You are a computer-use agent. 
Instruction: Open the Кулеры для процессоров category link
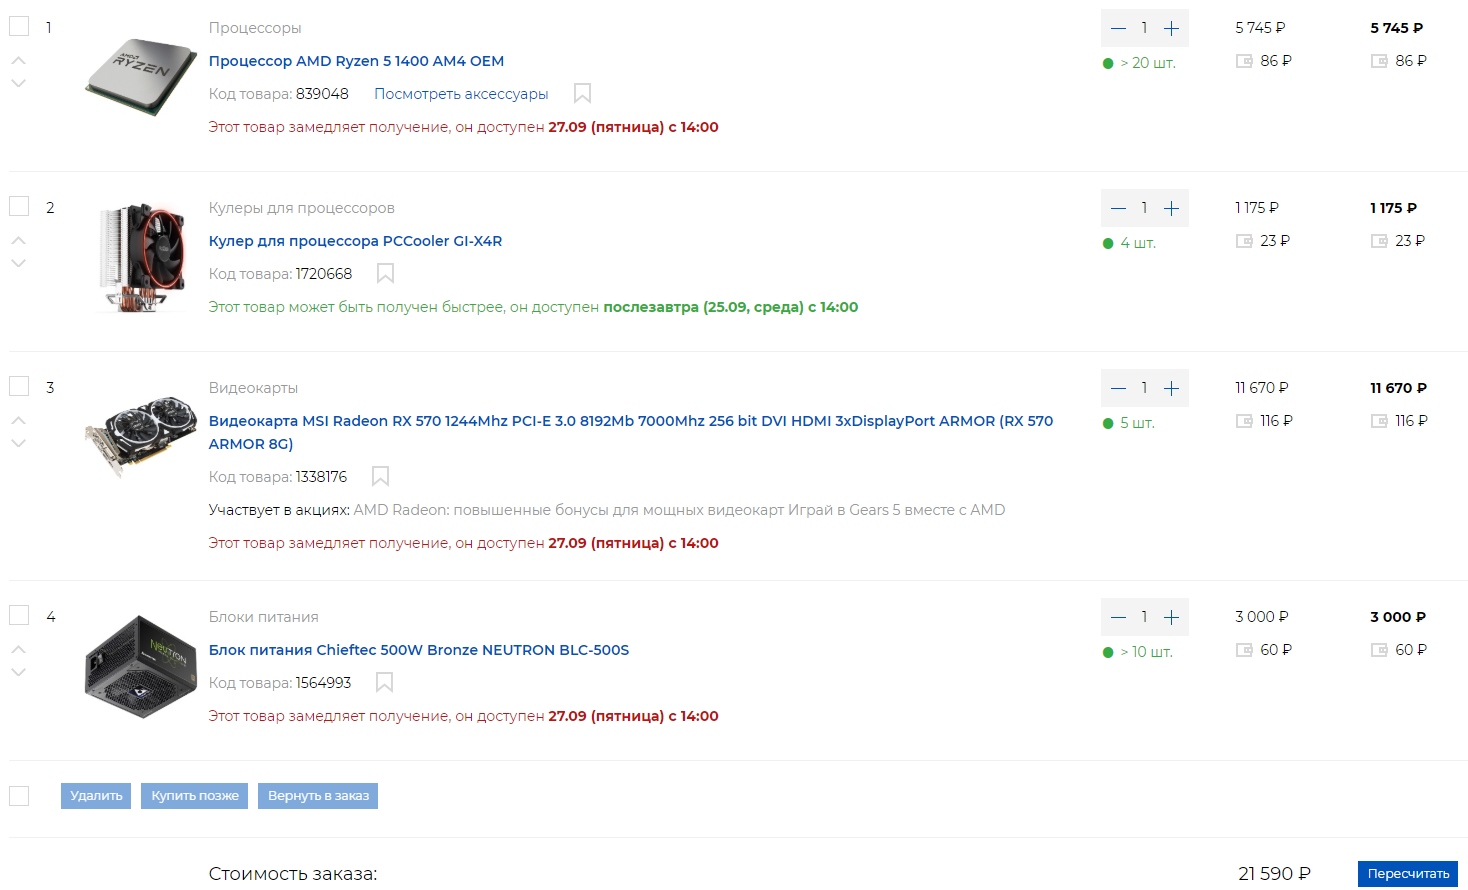tap(302, 208)
